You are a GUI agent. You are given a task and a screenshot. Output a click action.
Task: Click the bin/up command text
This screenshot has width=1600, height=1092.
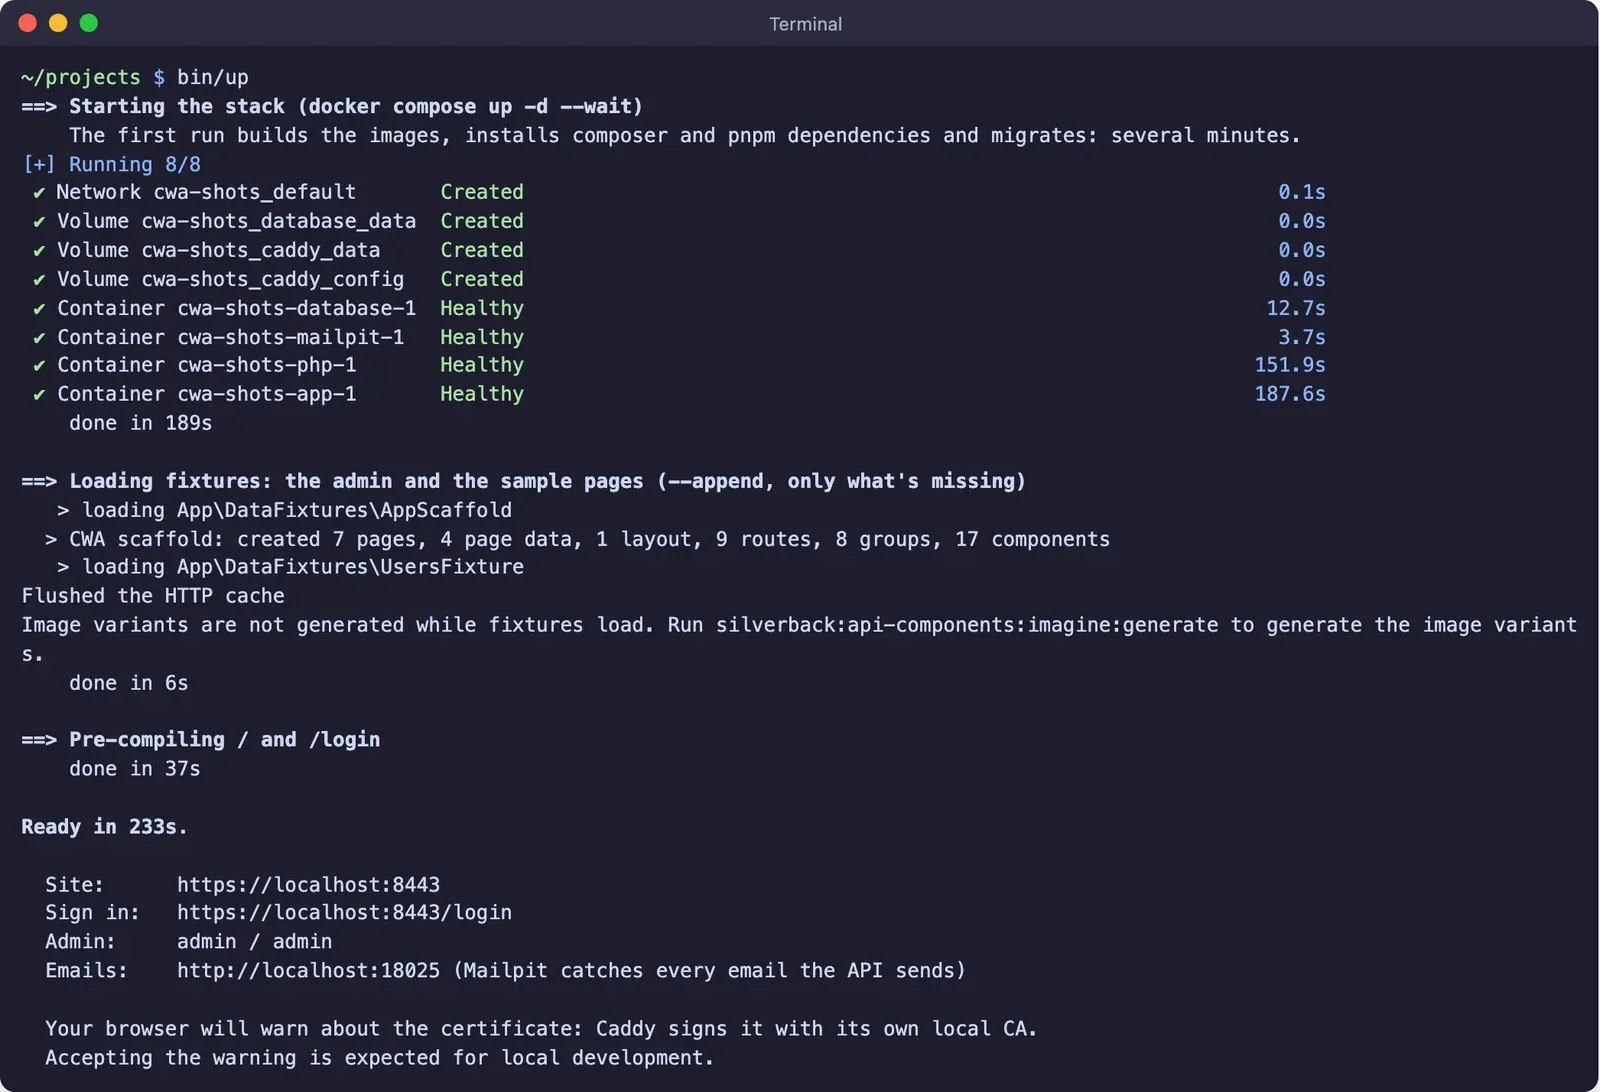pyautogui.click(x=213, y=77)
